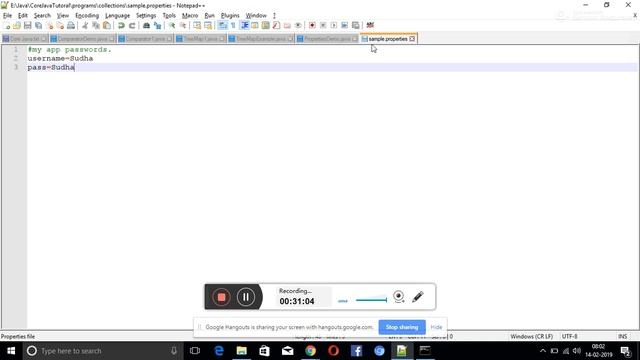The width and height of the screenshot is (640, 360).
Task: Toggle word wrap in toolbar
Action: point(222,25)
